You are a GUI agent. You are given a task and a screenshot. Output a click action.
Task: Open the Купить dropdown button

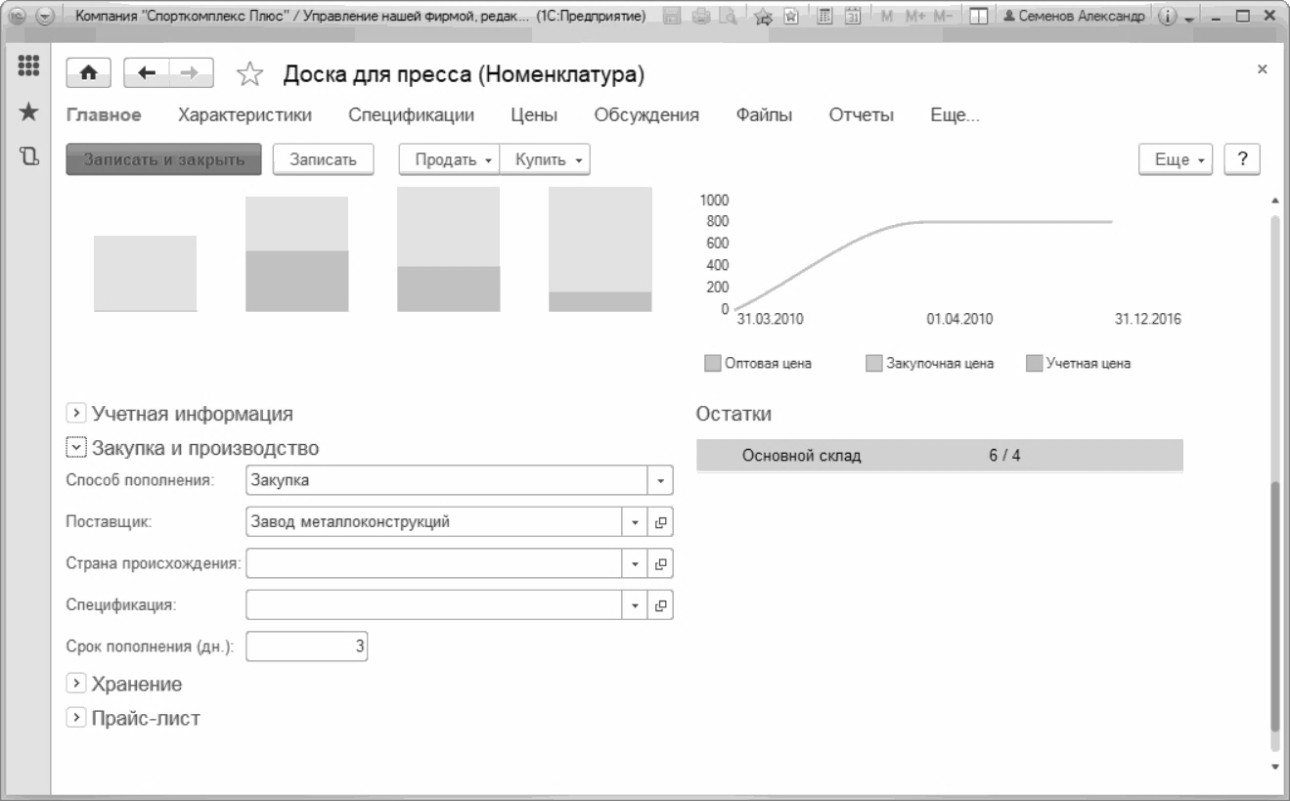point(545,160)
